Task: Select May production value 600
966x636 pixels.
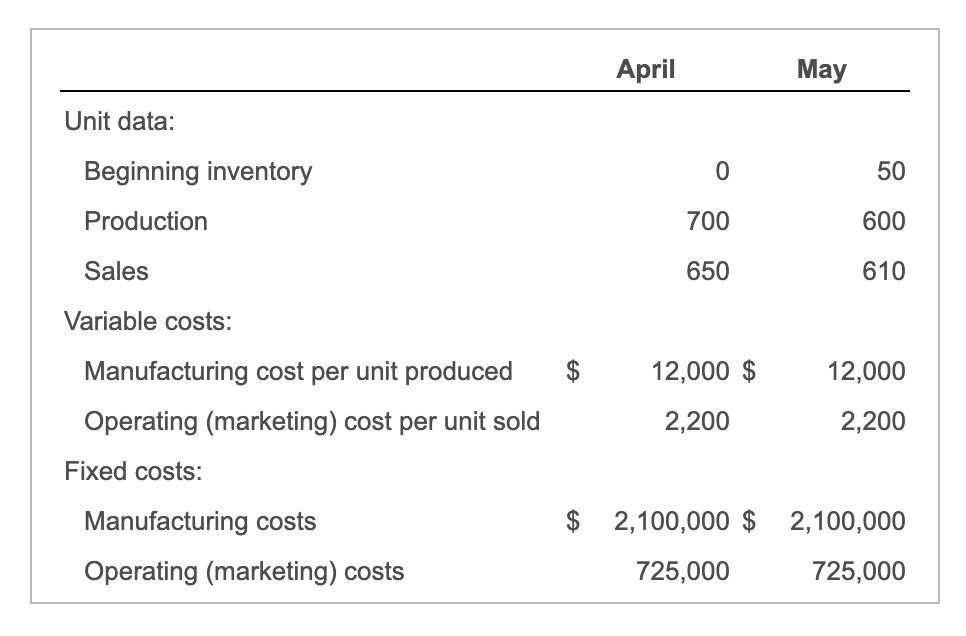Action: pos(885,221)
